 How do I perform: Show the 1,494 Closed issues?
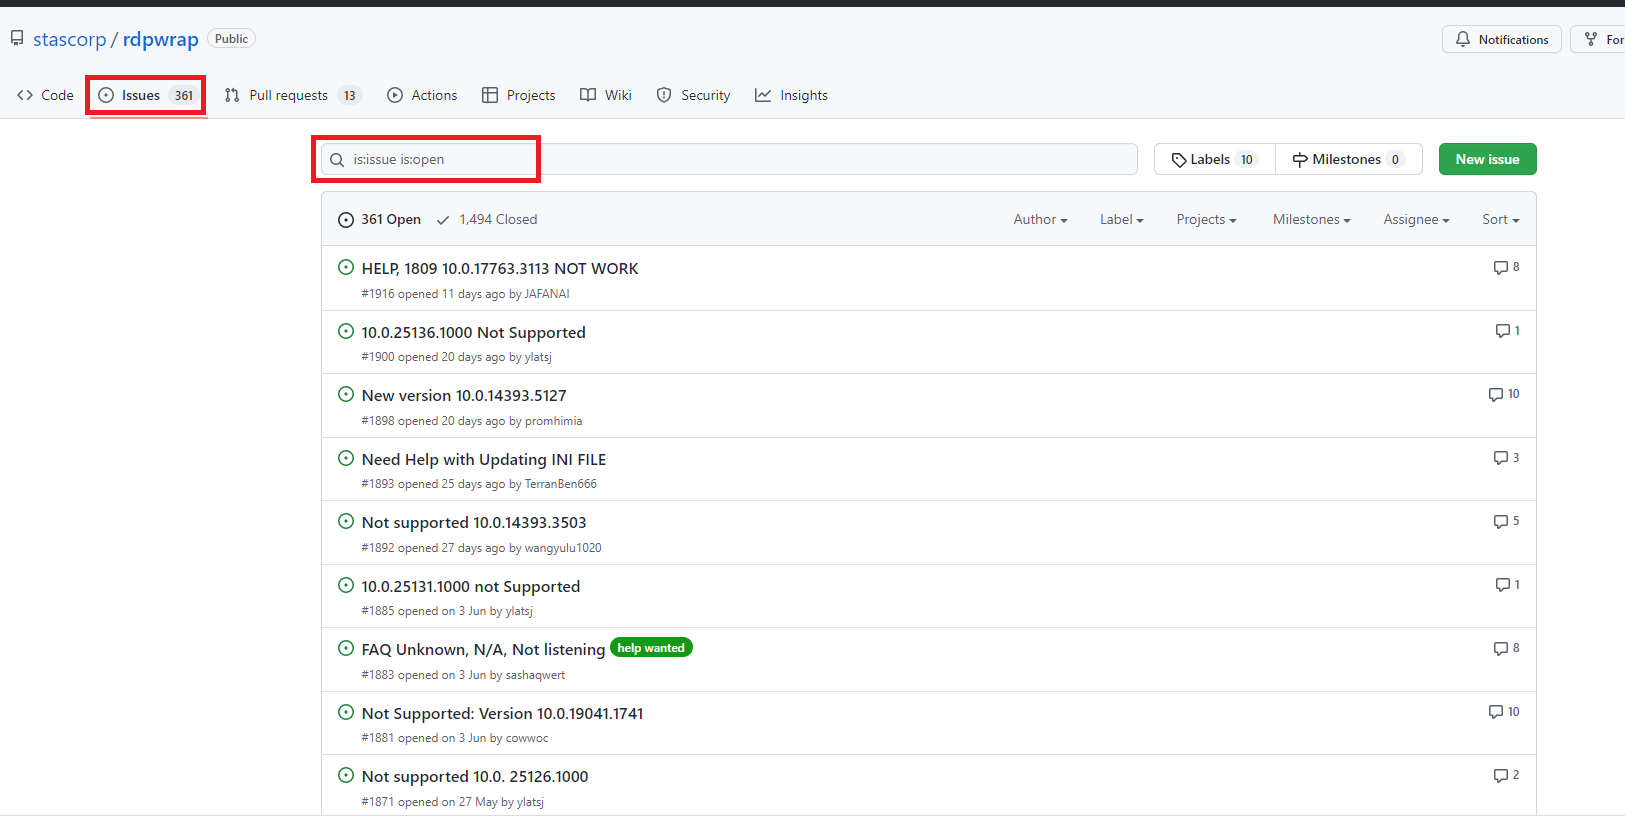487,219
